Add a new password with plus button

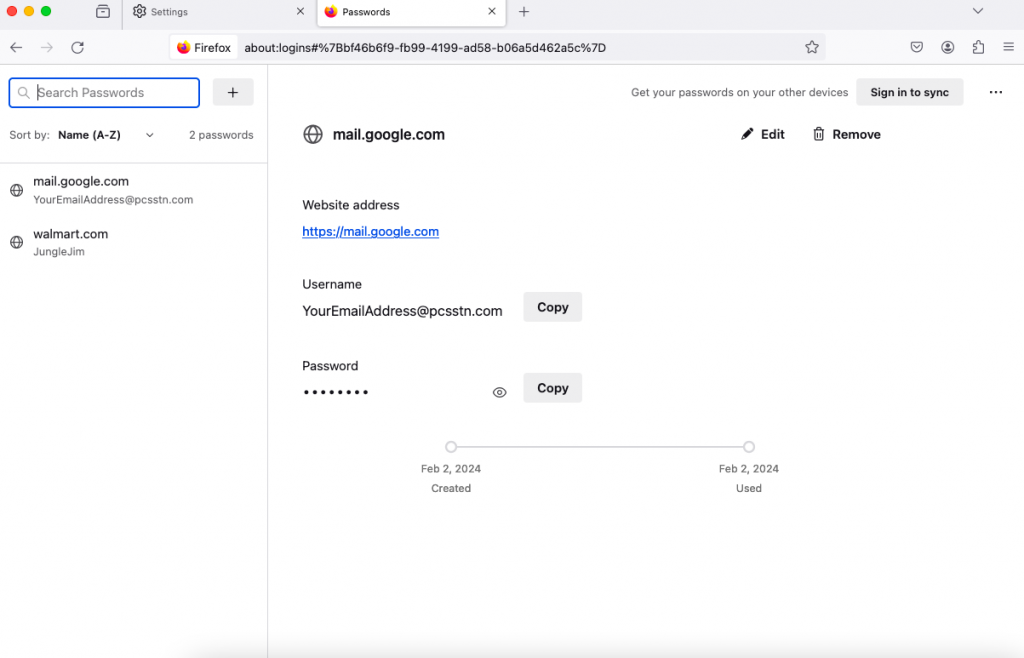[x=232, y=93]
